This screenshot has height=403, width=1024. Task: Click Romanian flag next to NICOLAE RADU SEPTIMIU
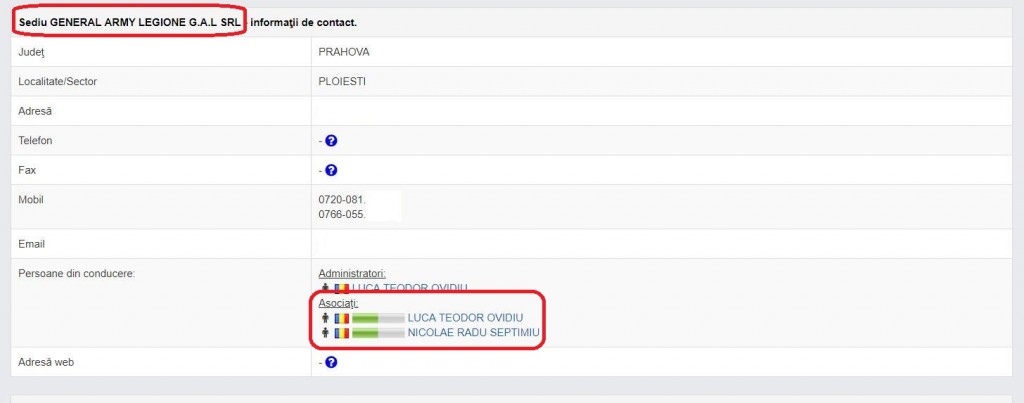tap(341, 333)
